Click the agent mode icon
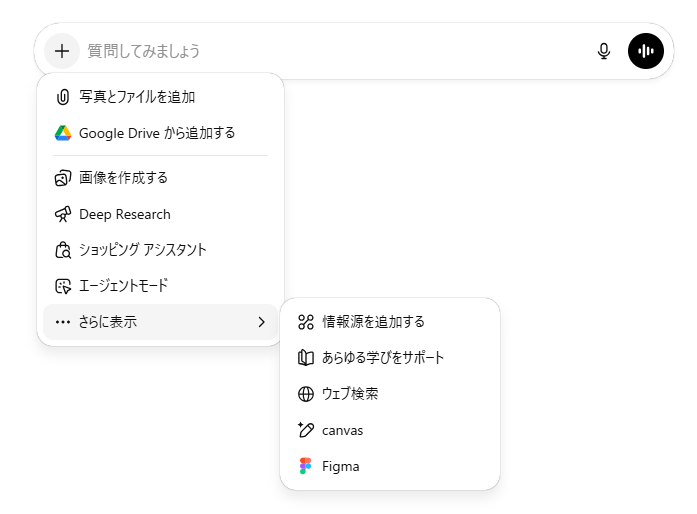 point(63,286)
